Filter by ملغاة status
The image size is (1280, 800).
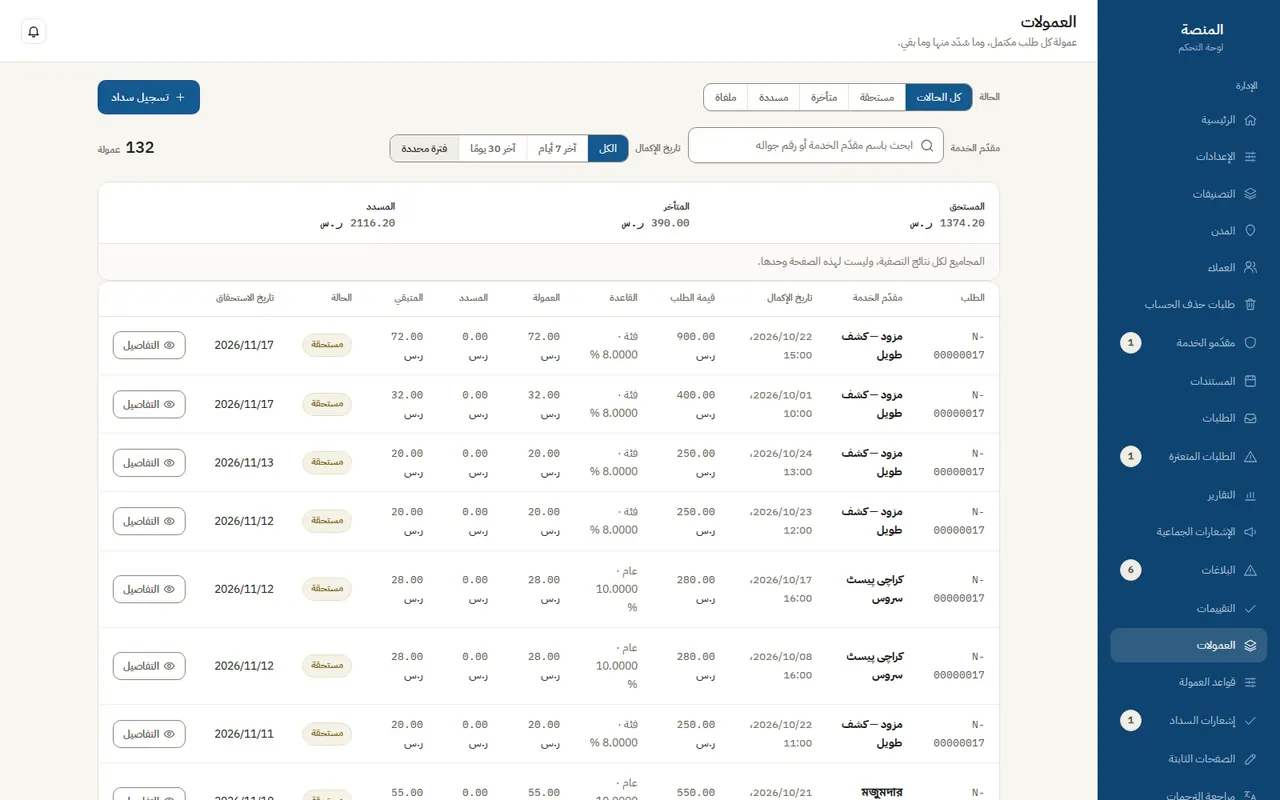(x=726, y=97)
